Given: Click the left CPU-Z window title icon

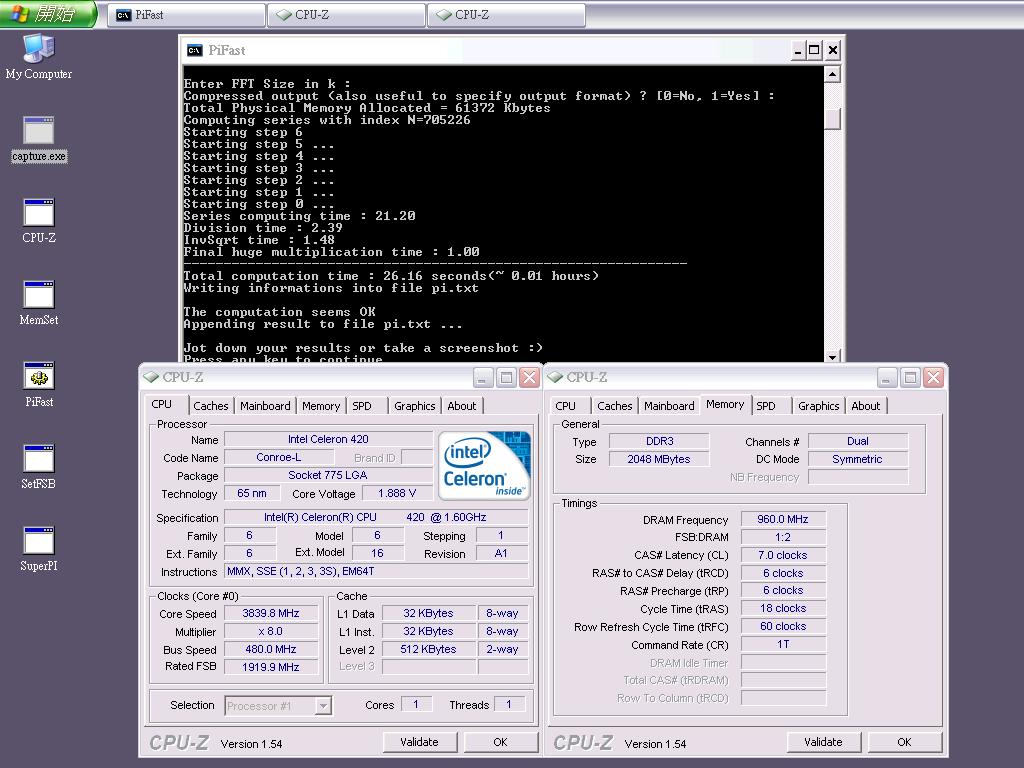Looking at the screenshot, I should coord(152,377).
